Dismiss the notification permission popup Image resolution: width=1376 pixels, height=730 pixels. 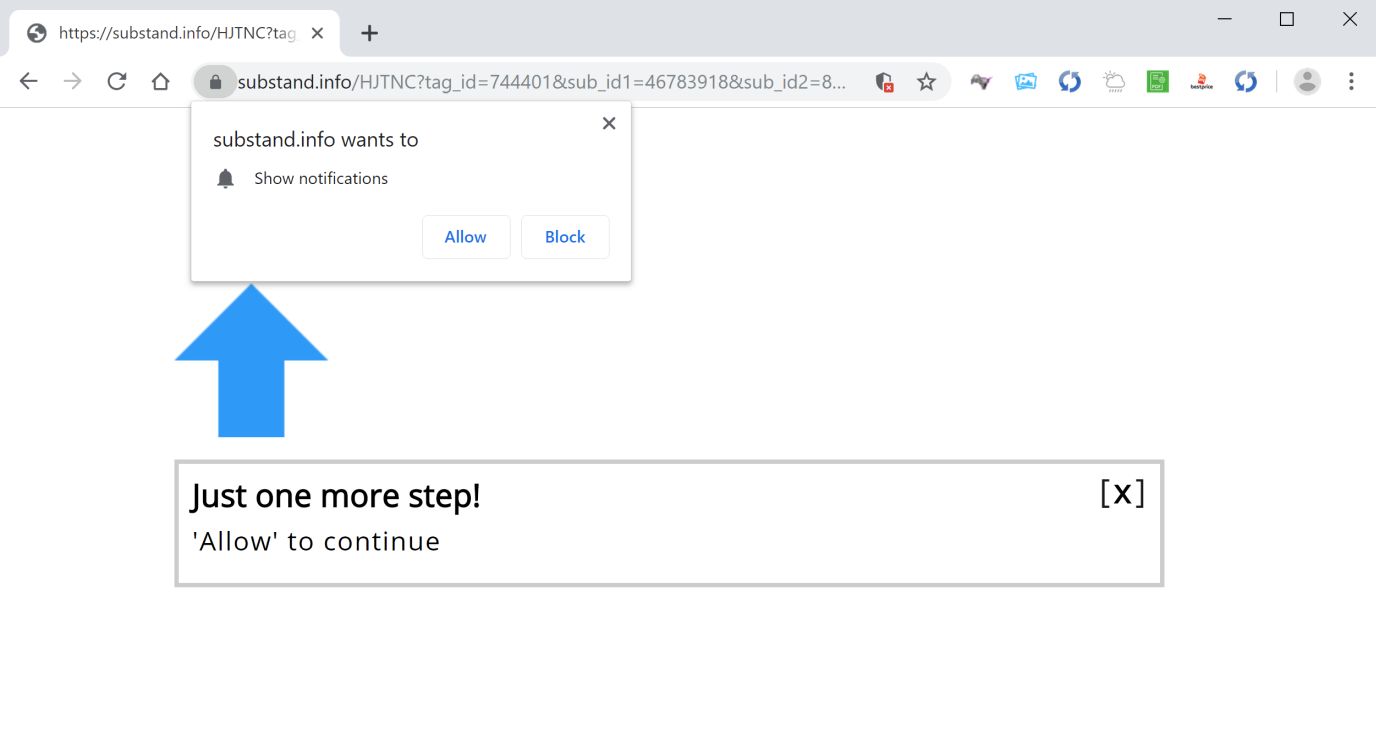coord(609,124)
